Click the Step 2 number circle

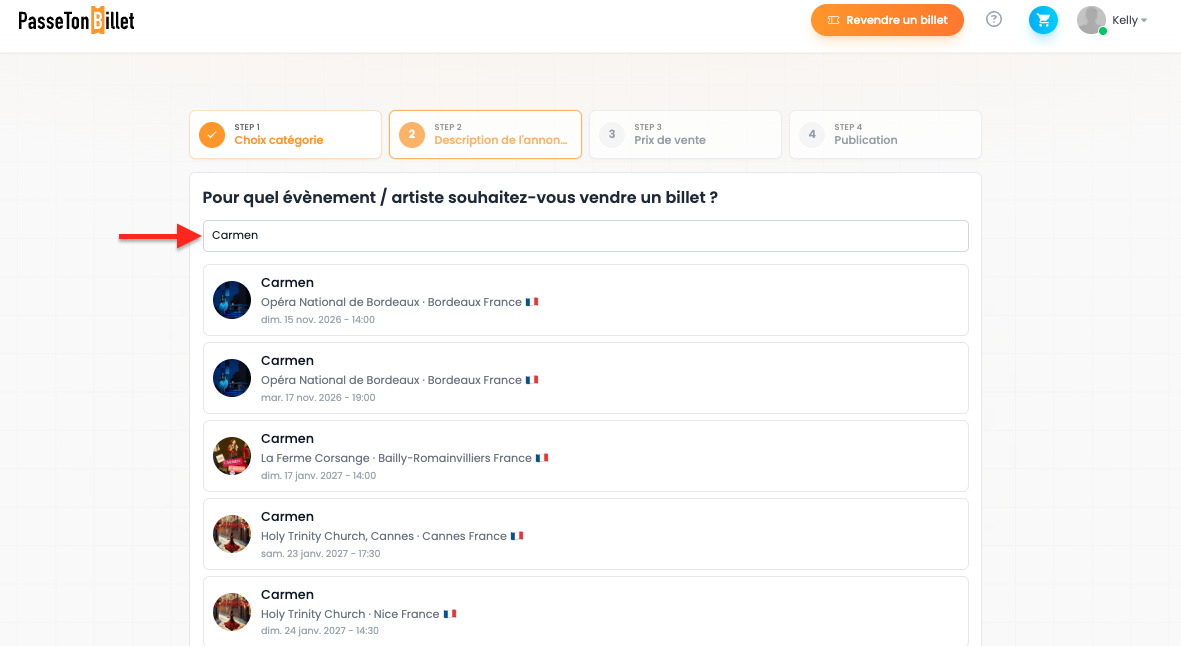[412, 135]
